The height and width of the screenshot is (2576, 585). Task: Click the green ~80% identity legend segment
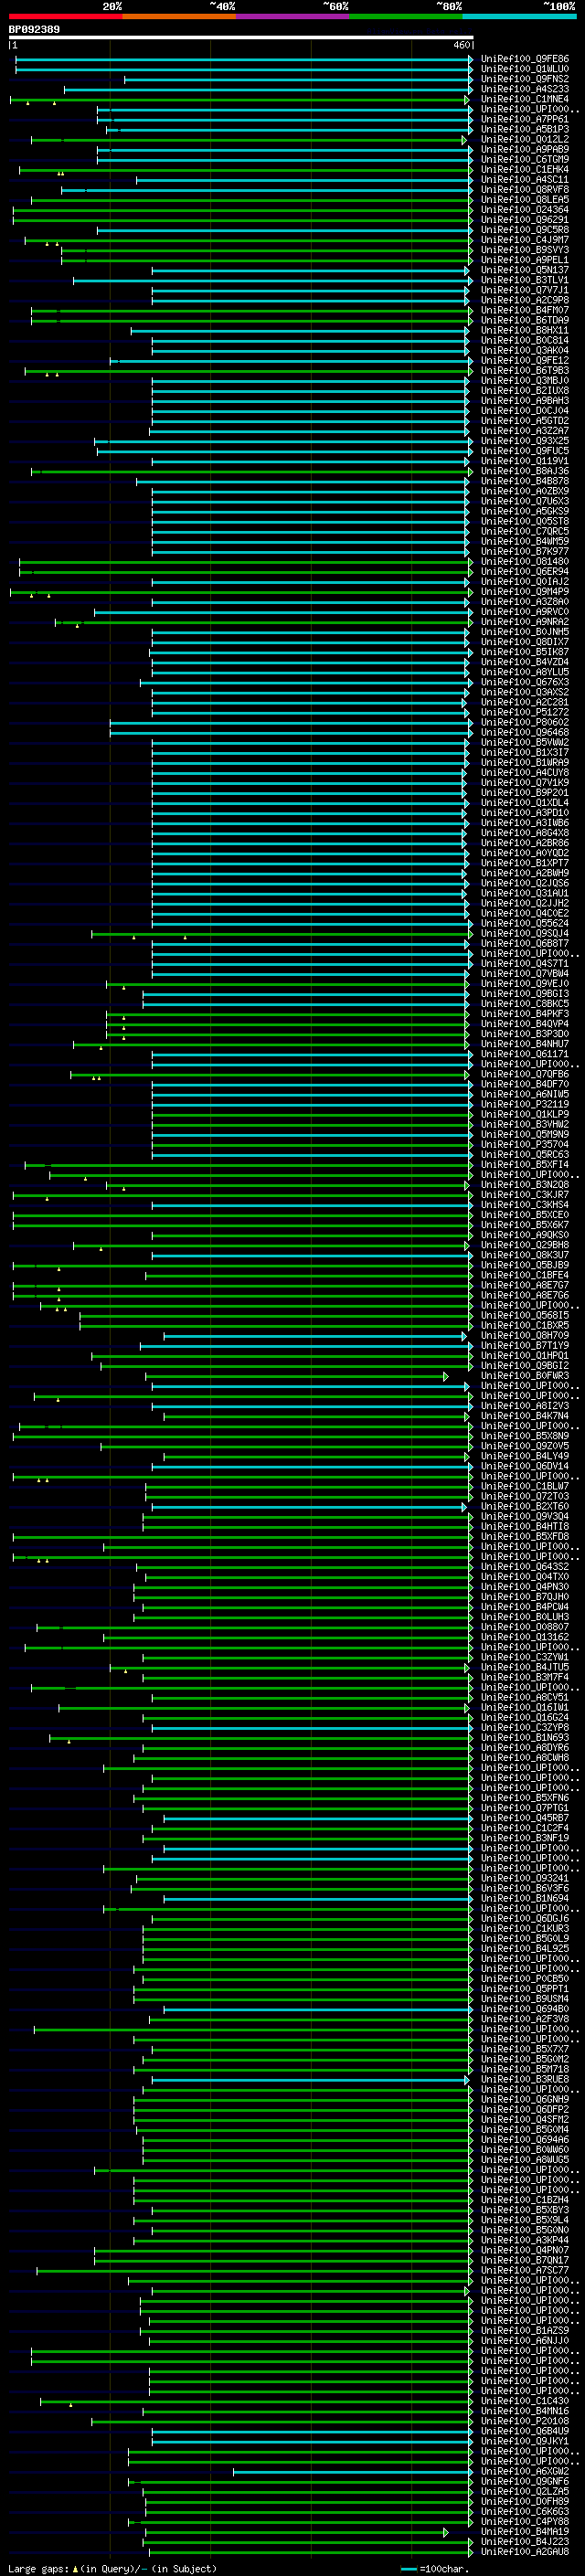405,16
